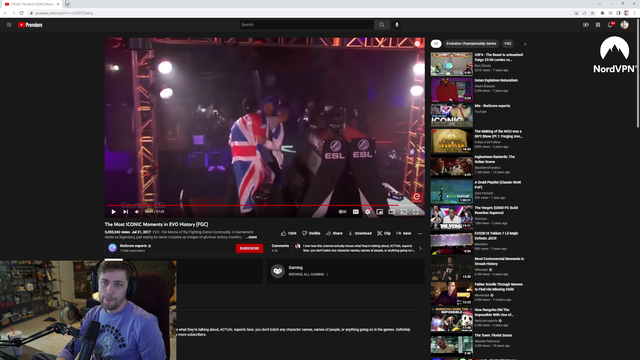640x360 pixels.
Task: Select the Evolution Championship Series chip
Action: click(471, 44)
